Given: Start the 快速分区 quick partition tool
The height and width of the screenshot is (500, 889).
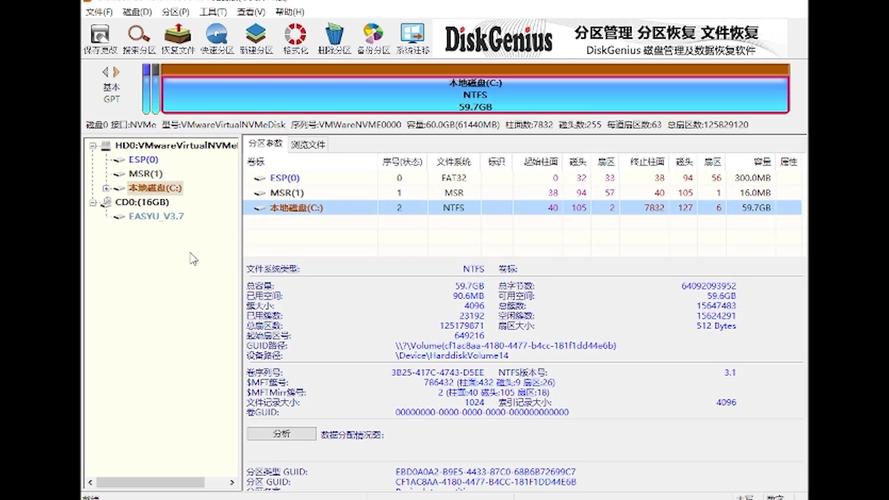Looking at the screenshot, I should click(x=217, y=39).
